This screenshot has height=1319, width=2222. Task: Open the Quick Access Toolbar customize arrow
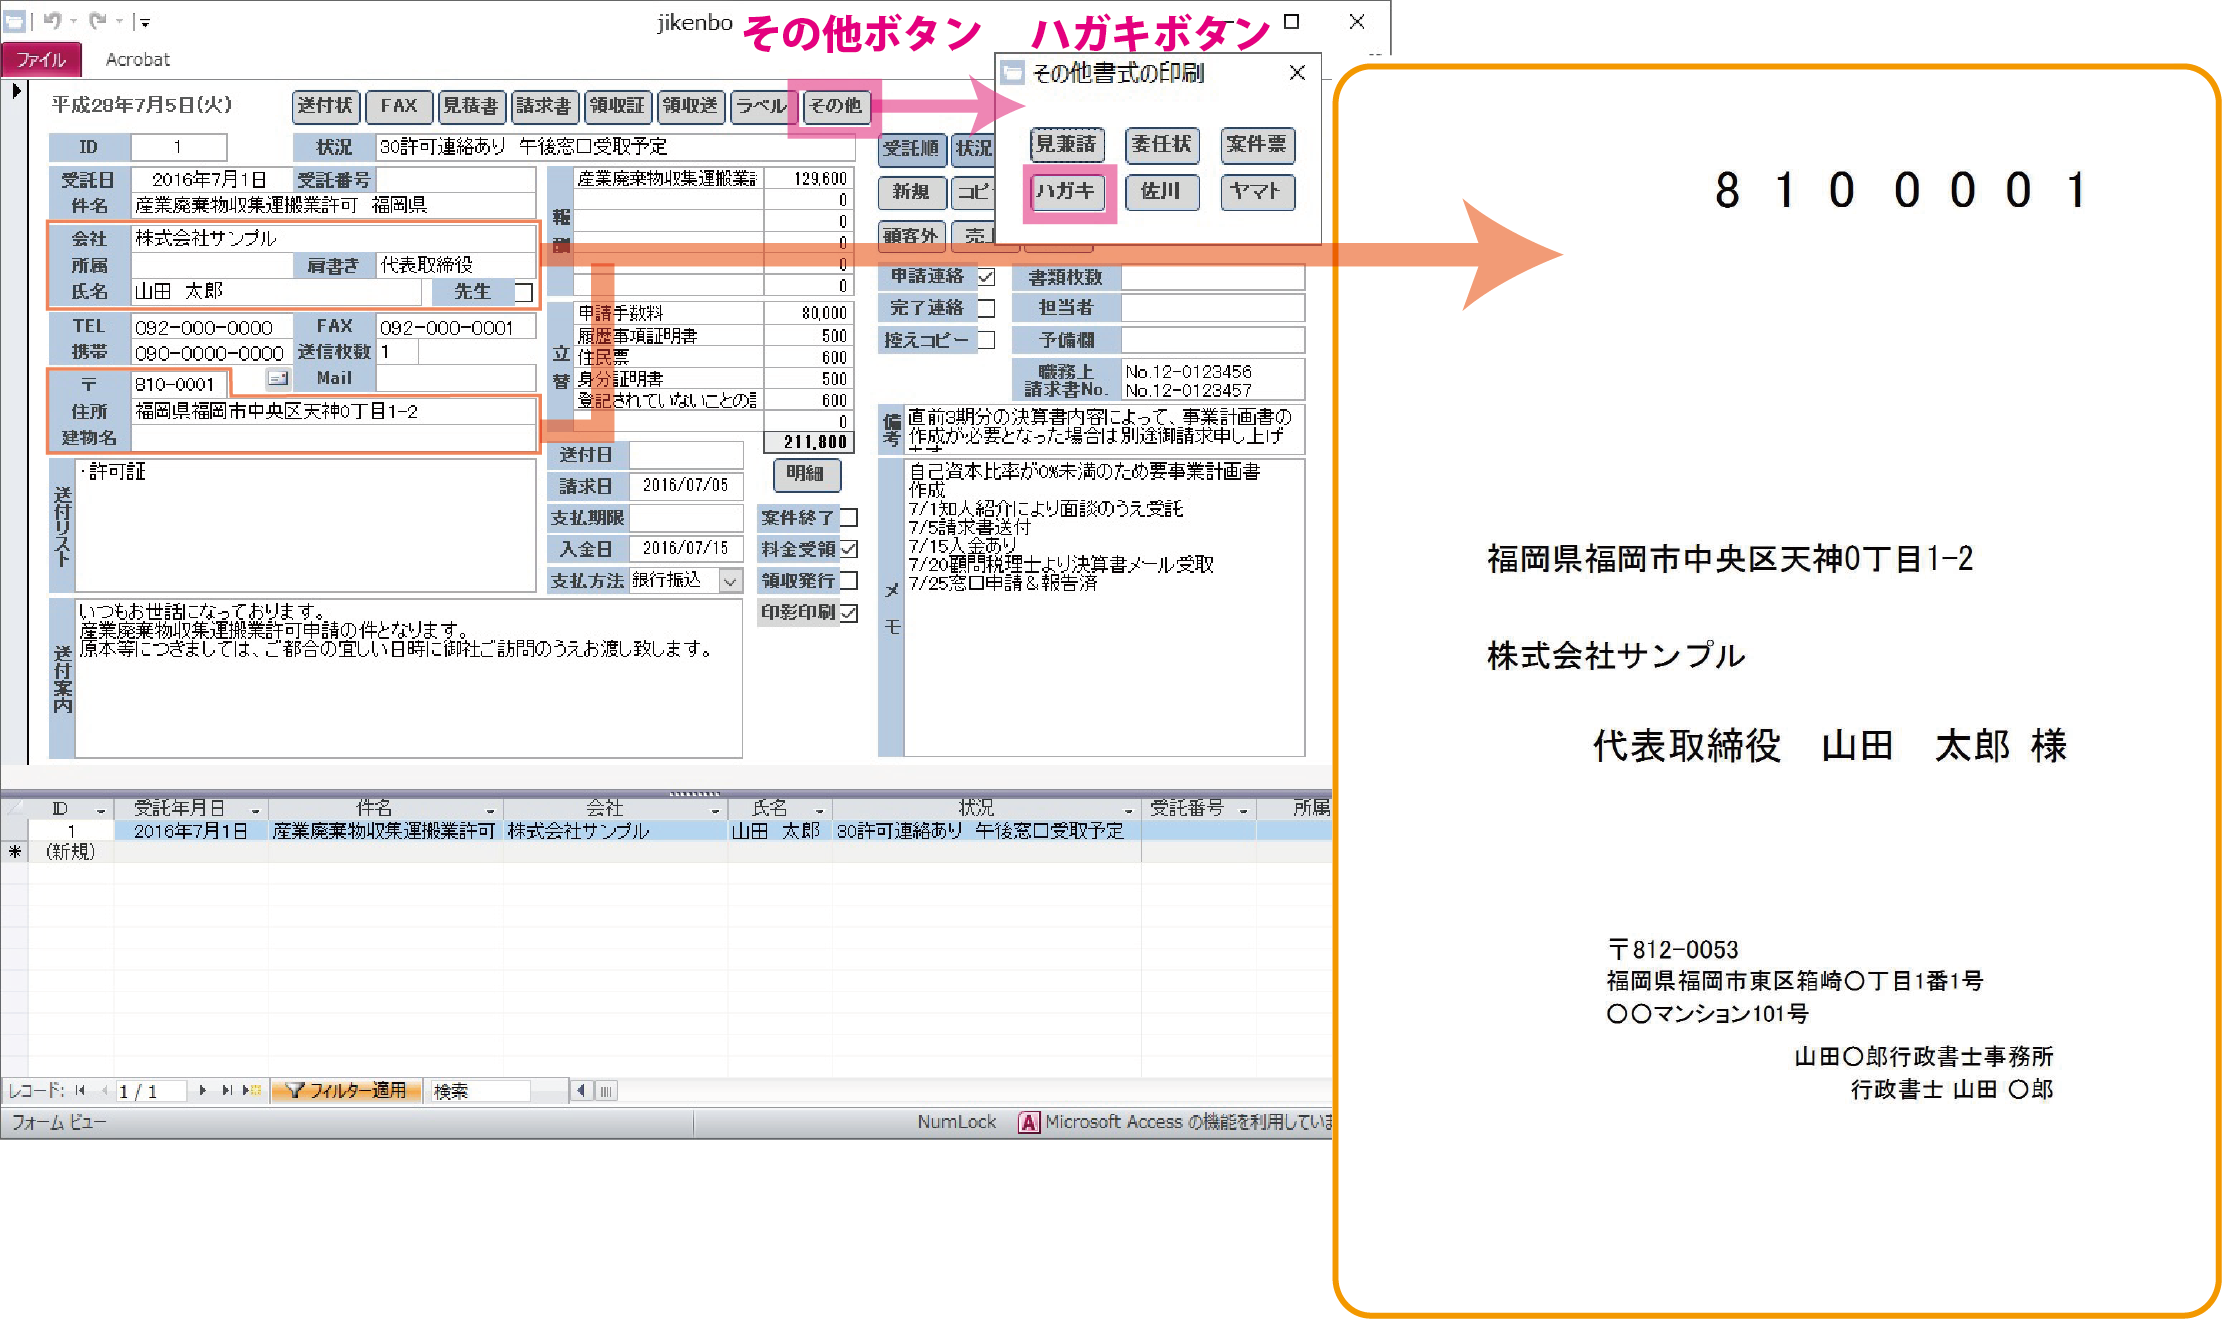(144, 22)
